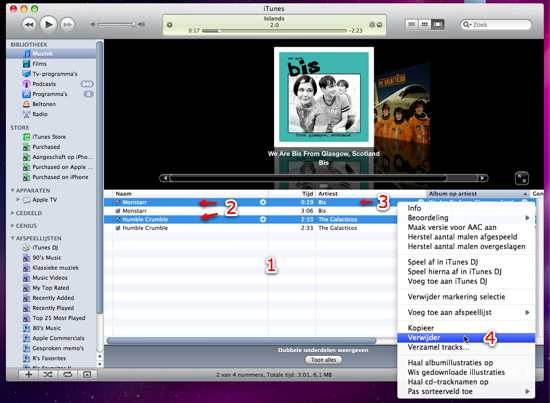Uncheck Monstarr 3:06 track checkbox
Viewport: 550px width, 403px height.
tap(118, 211)
